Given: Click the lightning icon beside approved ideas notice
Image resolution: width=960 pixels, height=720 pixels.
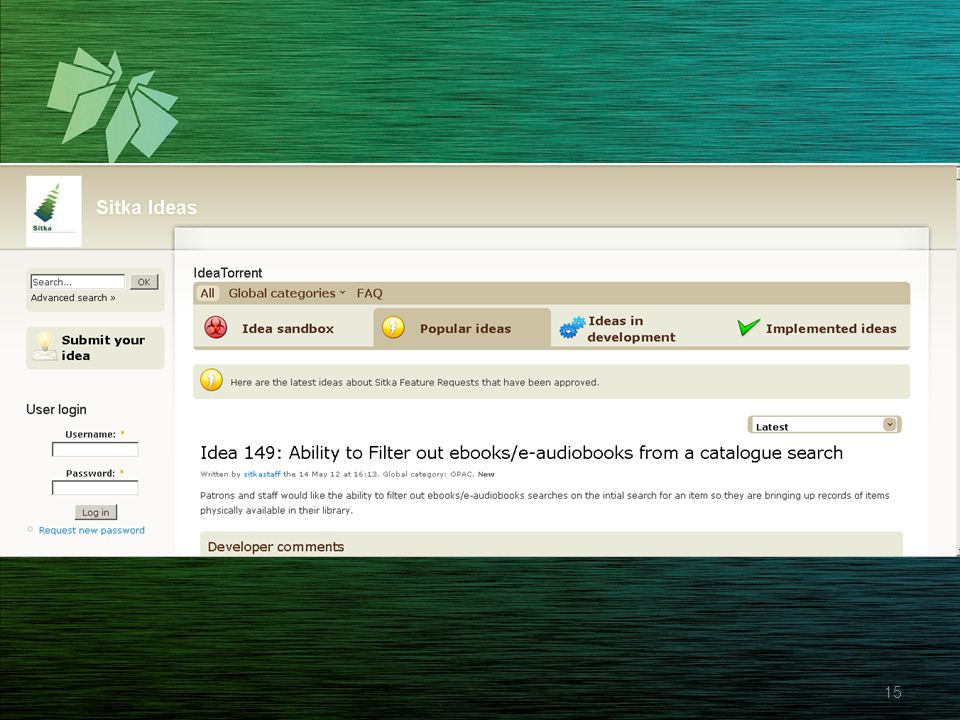Looking at the screenshot, I should [x=211, y=380].
